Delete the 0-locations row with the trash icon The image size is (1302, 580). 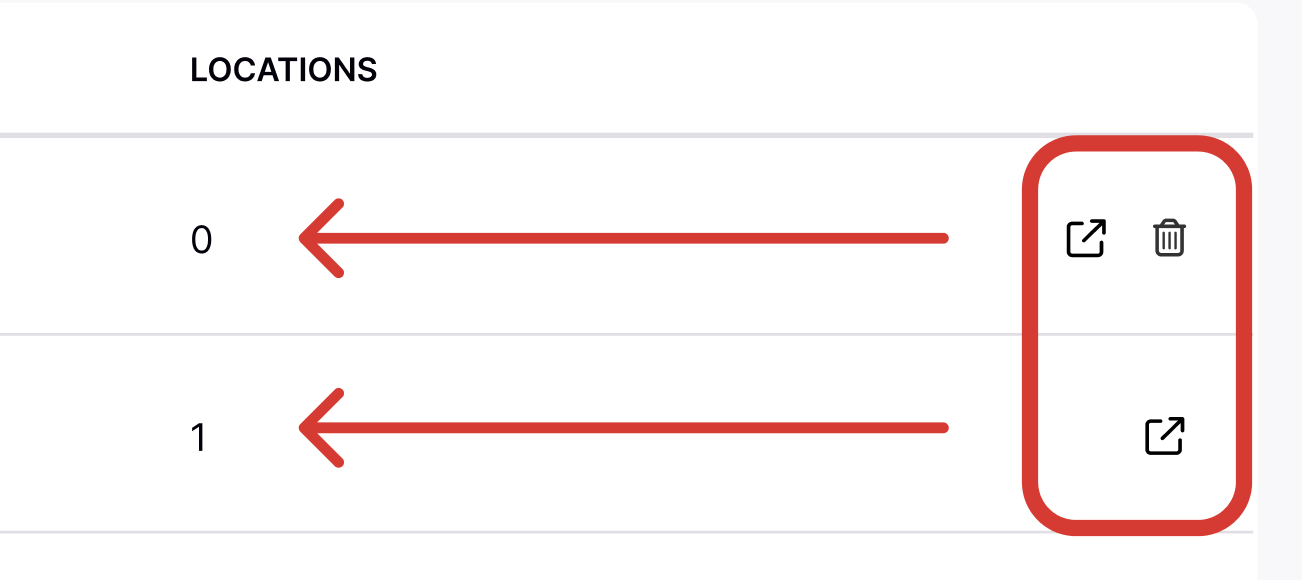click(x=1169, y=239)
